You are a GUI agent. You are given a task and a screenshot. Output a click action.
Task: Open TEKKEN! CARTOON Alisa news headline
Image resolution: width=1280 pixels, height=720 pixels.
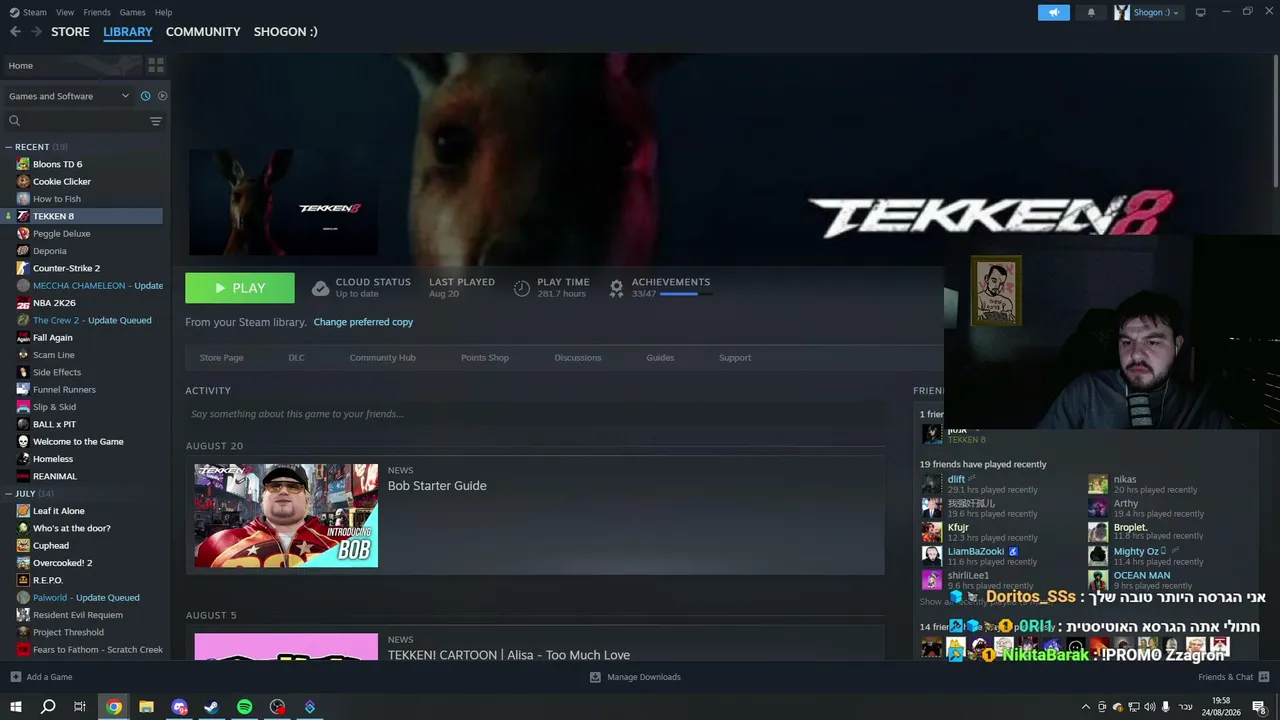pyautogui.click(x=509, y=655)
